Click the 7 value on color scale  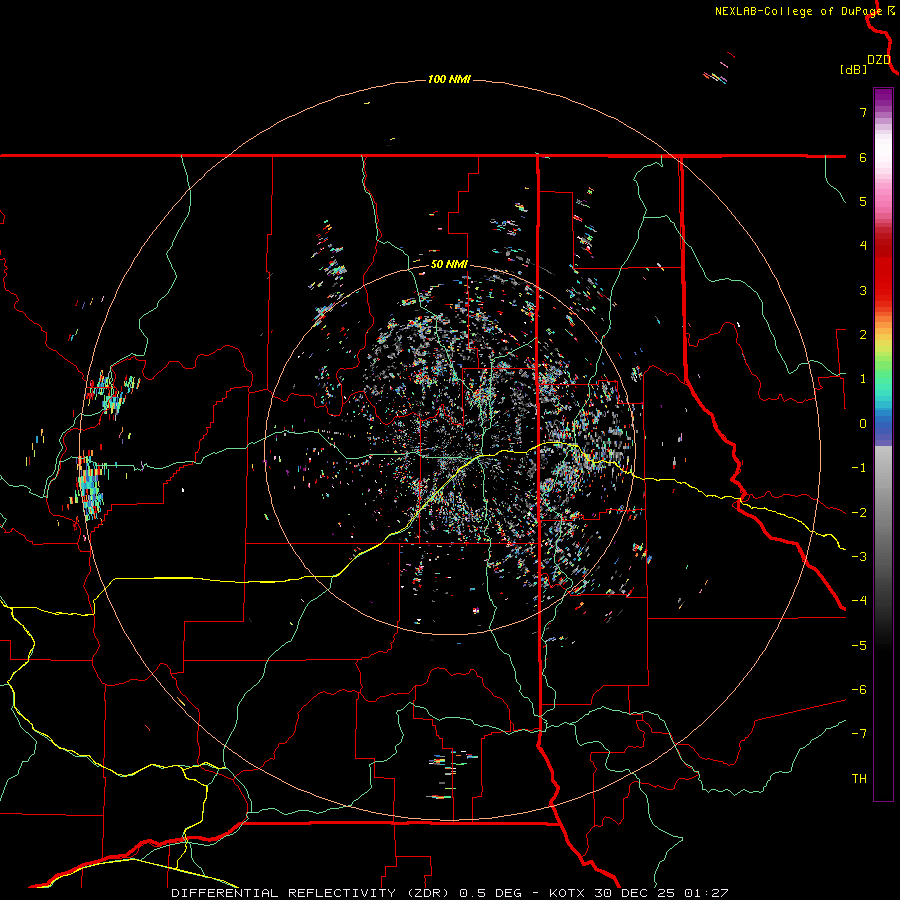click(863, 112)
